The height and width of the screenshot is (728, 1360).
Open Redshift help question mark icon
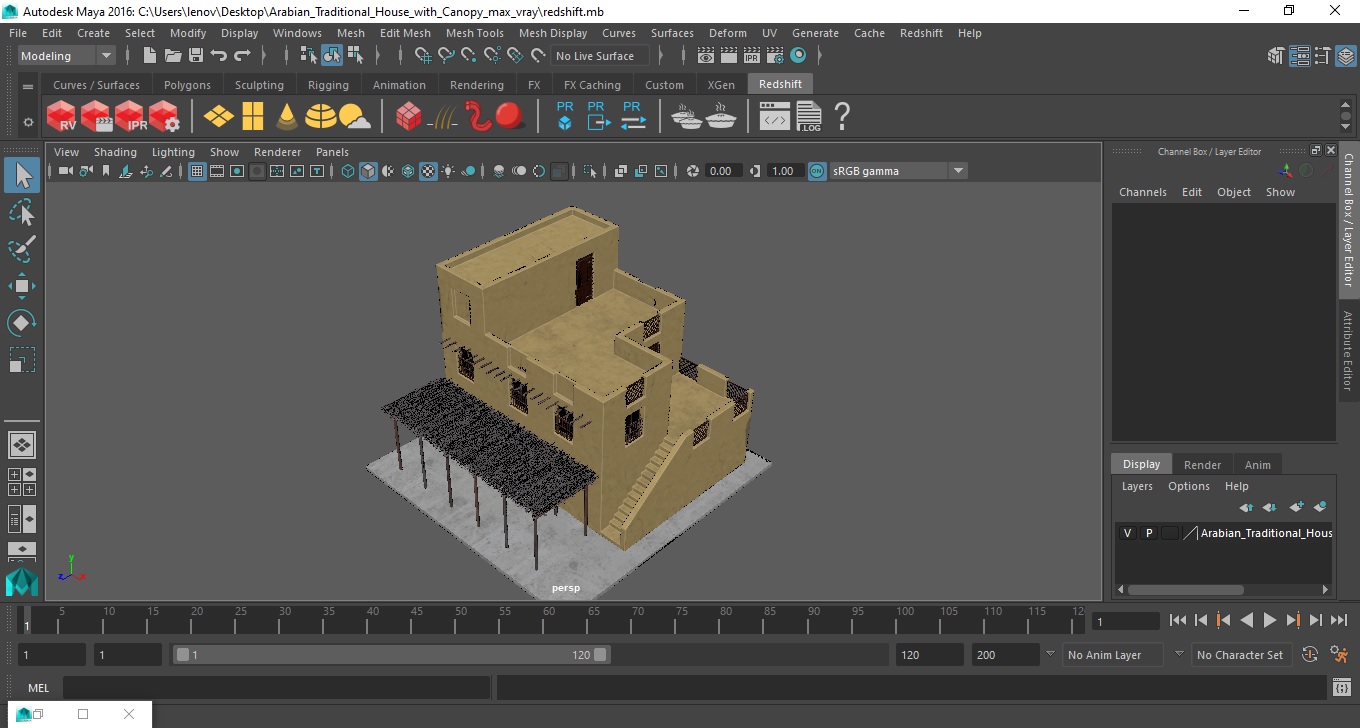point(842,116)
